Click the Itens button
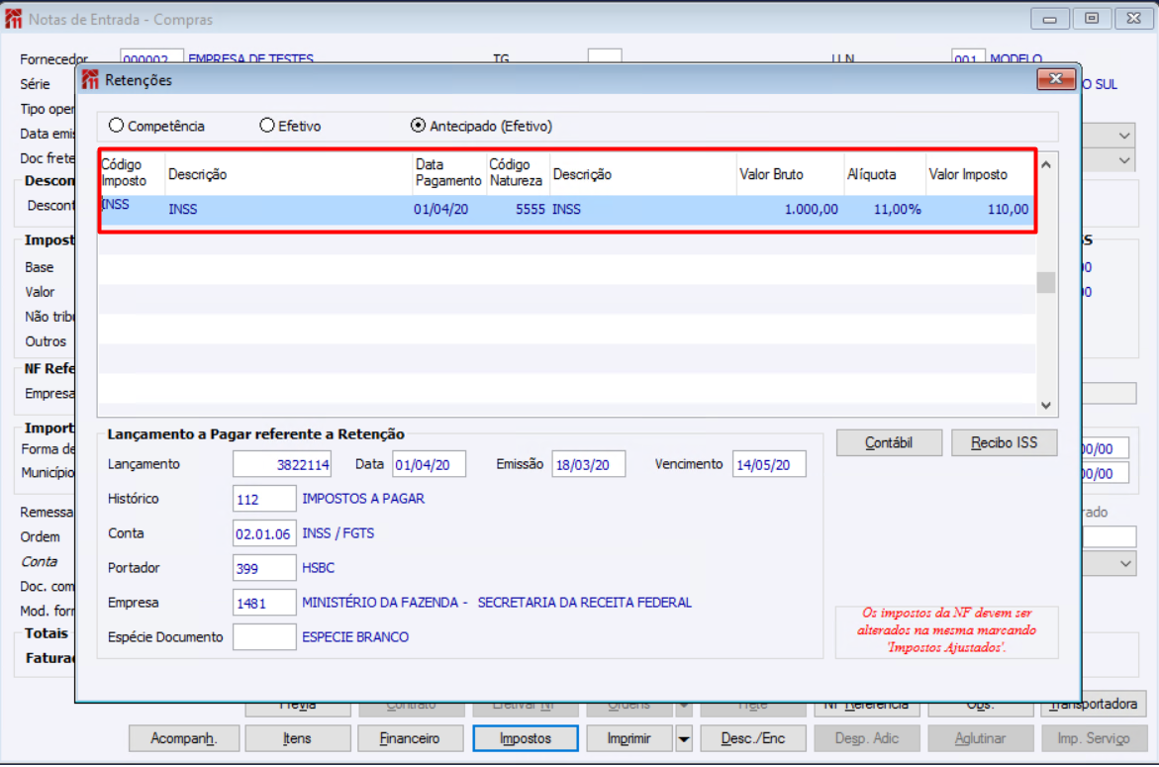The width and height of the screenshot is (1159, 767). (297, 738)
